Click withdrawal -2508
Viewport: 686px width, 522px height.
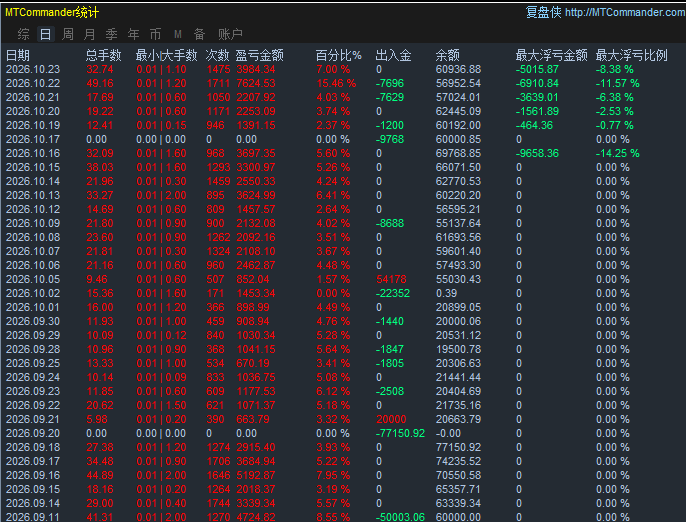click(390, 391)
